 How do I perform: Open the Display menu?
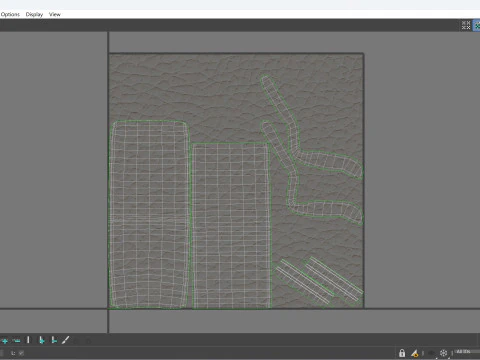(x=34, y=14)
